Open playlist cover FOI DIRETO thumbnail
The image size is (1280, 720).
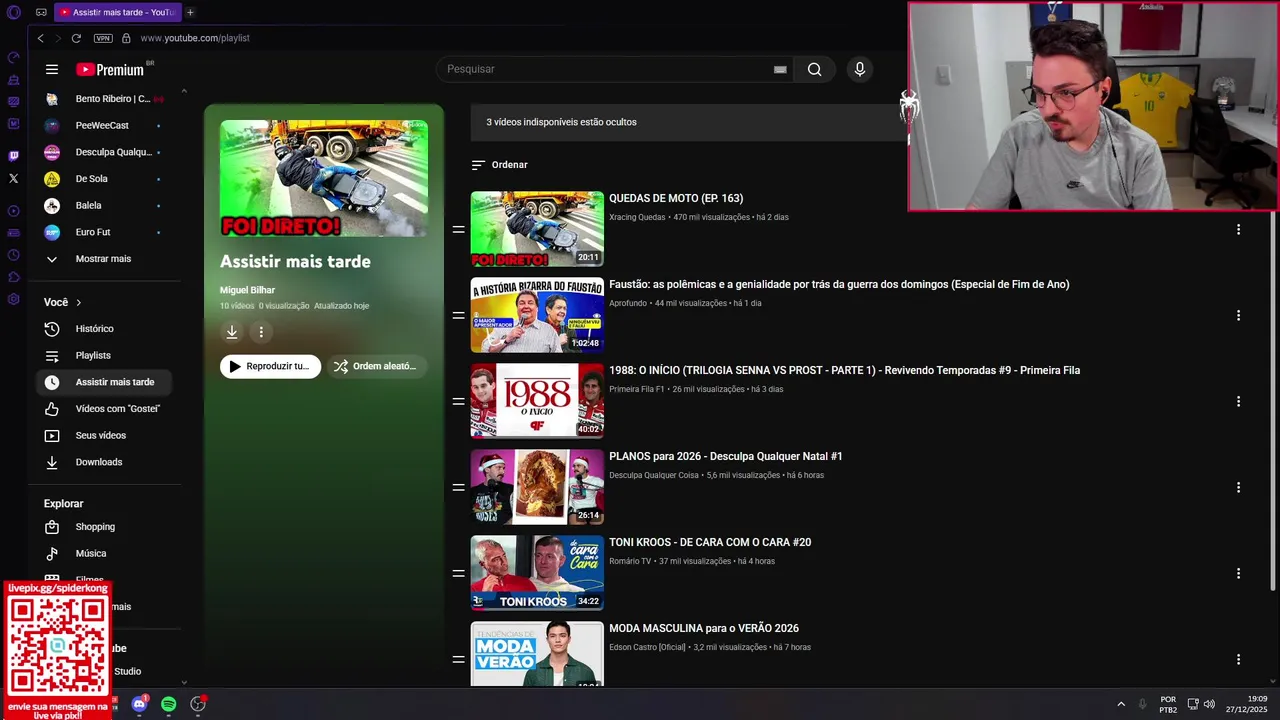pos(324,178)
